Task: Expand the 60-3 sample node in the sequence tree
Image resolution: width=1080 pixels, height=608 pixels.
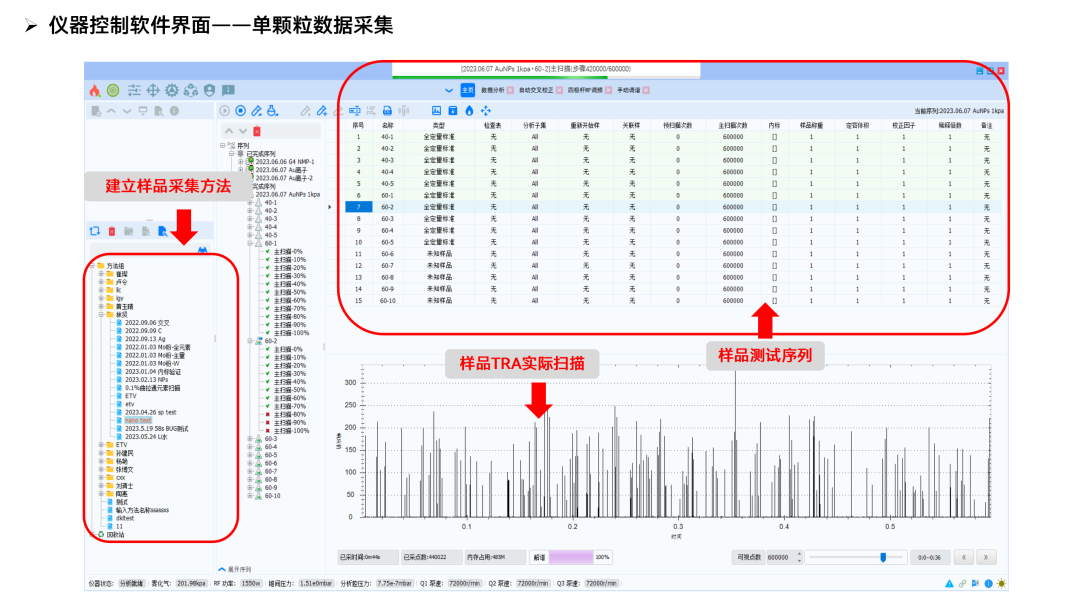Action: click(x=250, y=439)
